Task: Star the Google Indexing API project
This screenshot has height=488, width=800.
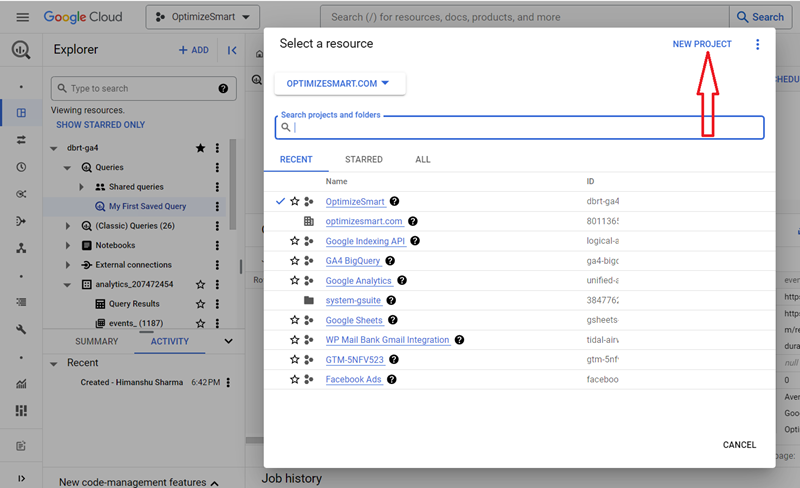Action: (x=294, y=241)
